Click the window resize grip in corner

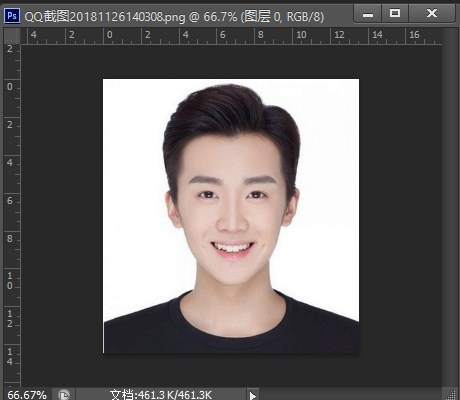click(x=450, y=395)
